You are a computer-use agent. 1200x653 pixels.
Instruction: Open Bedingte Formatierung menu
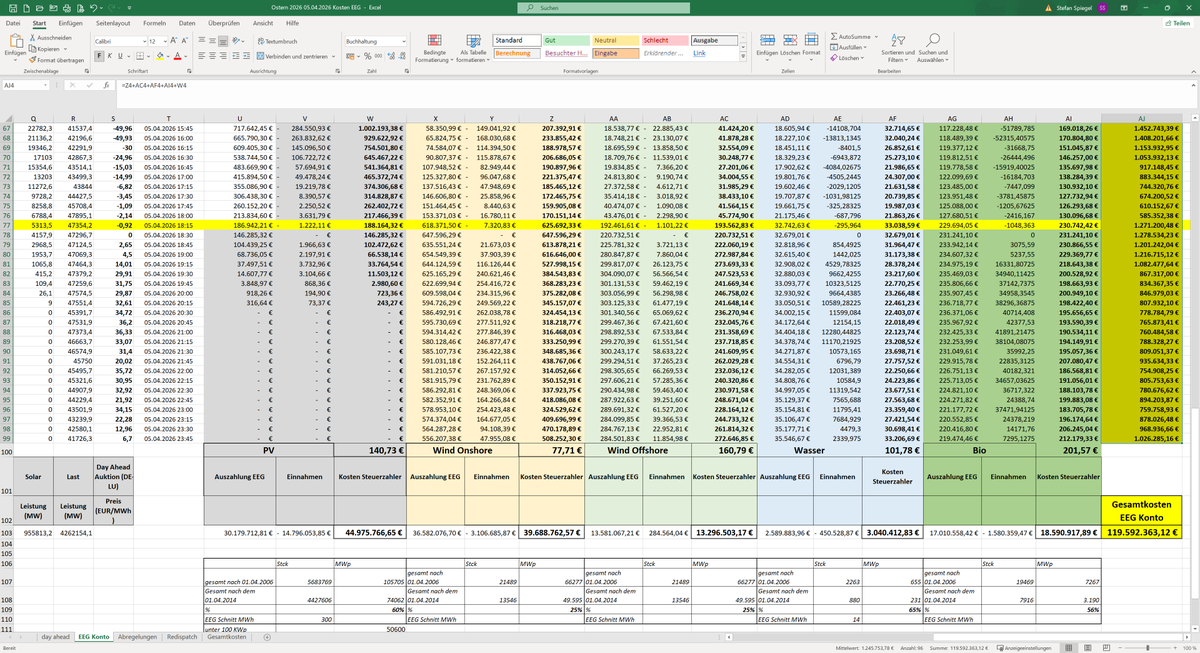click(434, 47)
